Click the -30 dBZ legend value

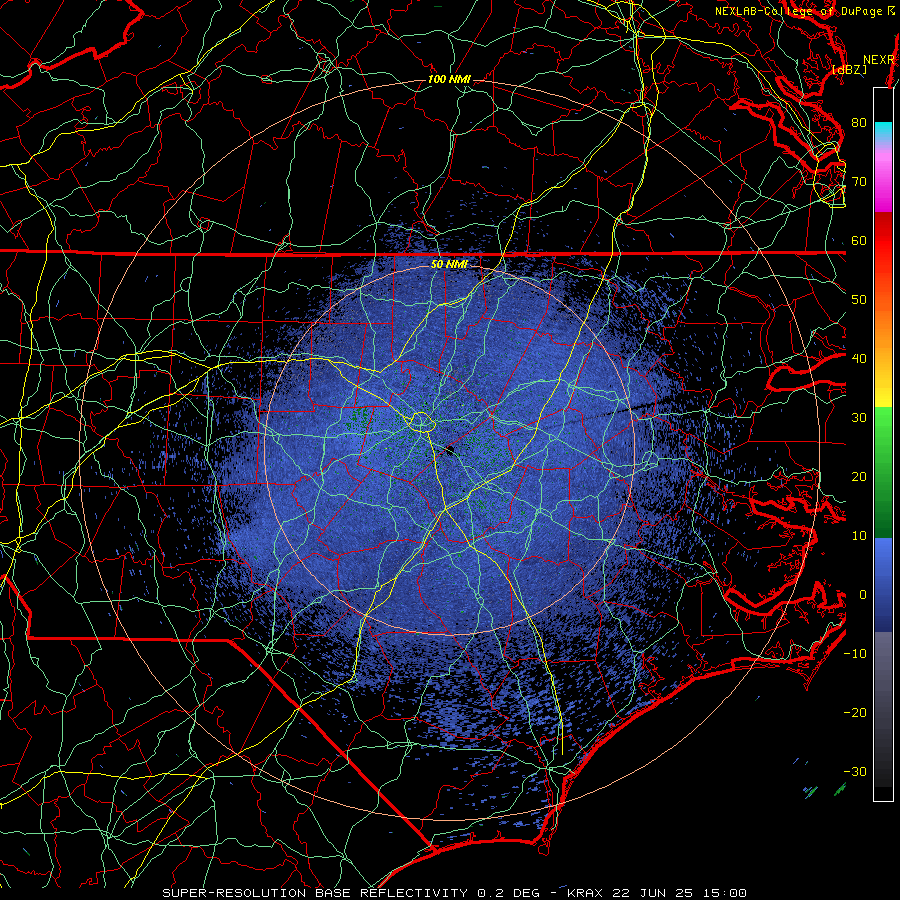(x=855, y=771)
